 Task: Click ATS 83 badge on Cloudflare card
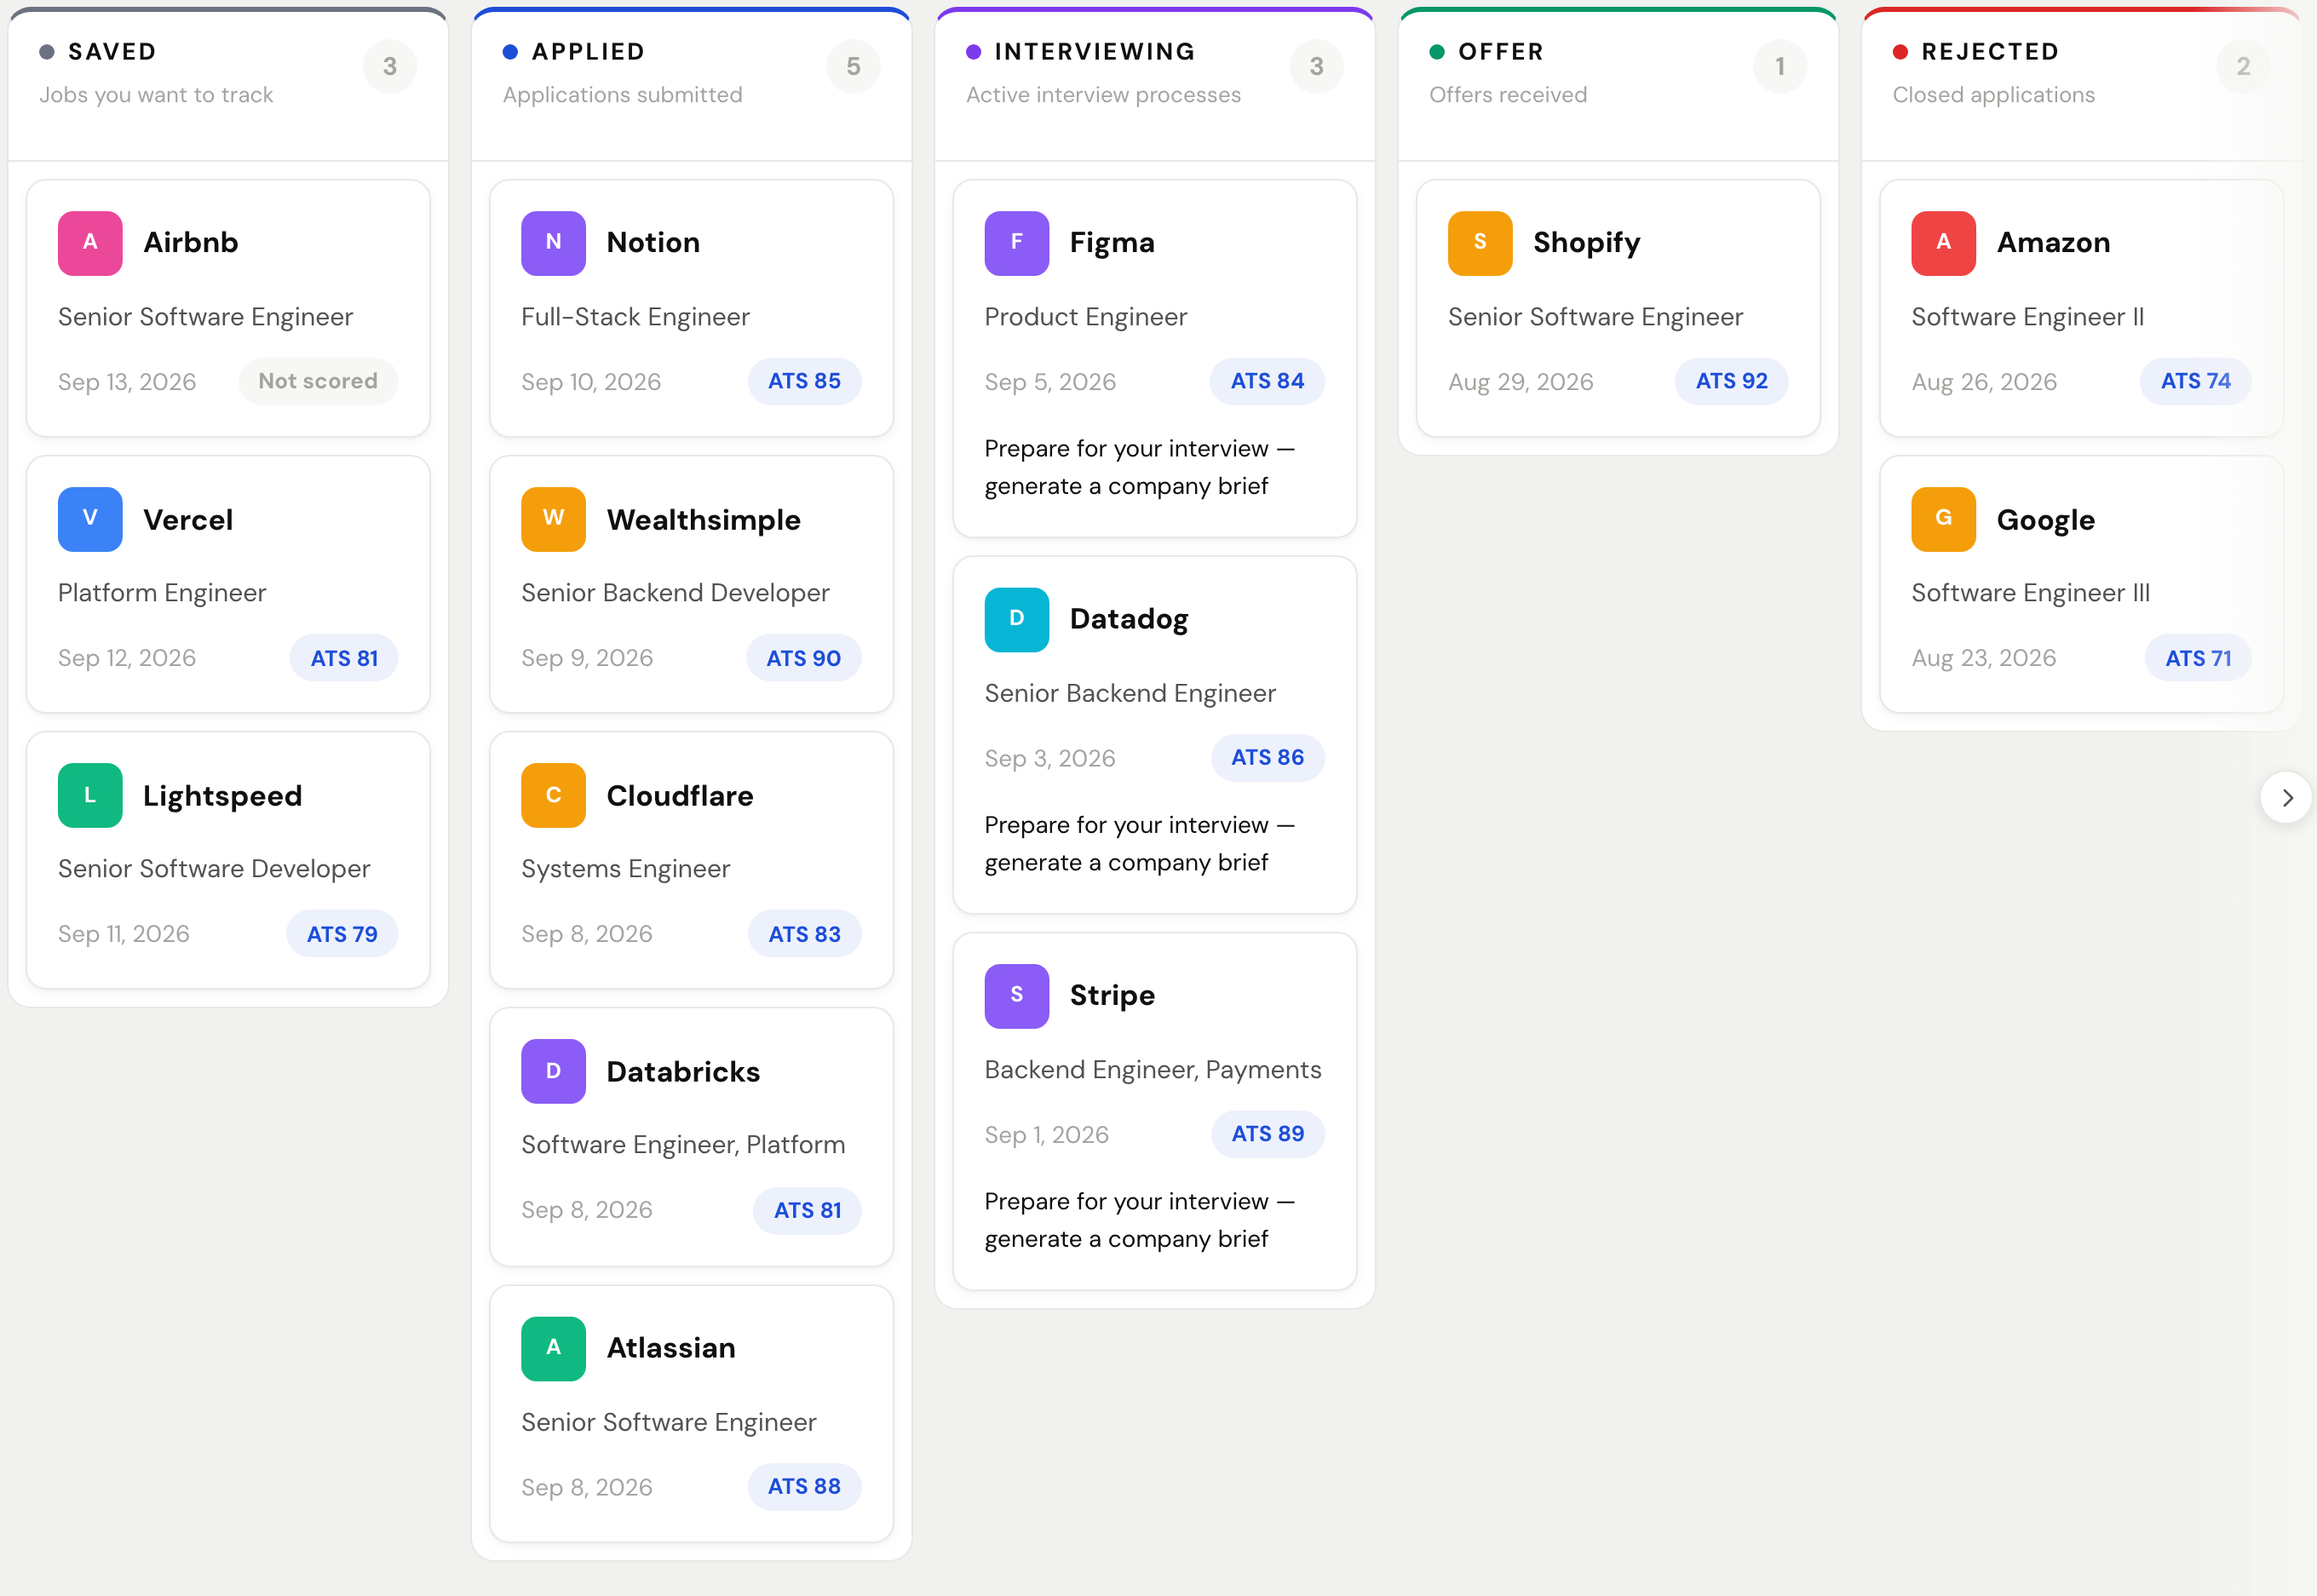point(804,934)
